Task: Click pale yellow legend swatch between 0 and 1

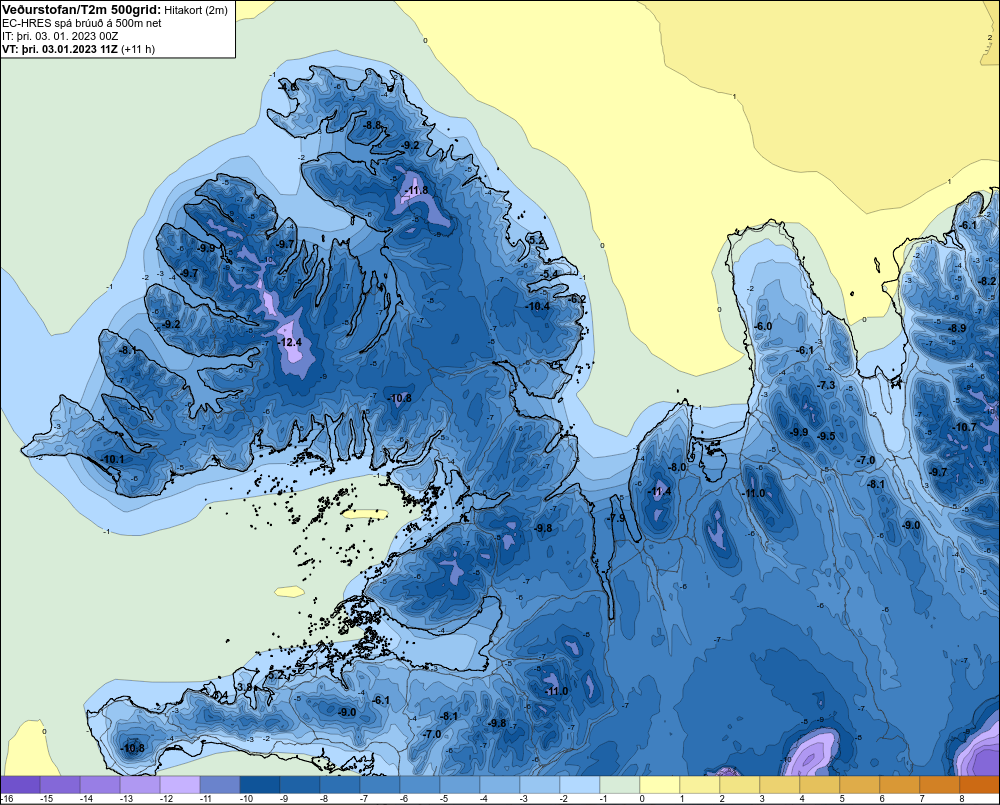Action: coord(660,784)
